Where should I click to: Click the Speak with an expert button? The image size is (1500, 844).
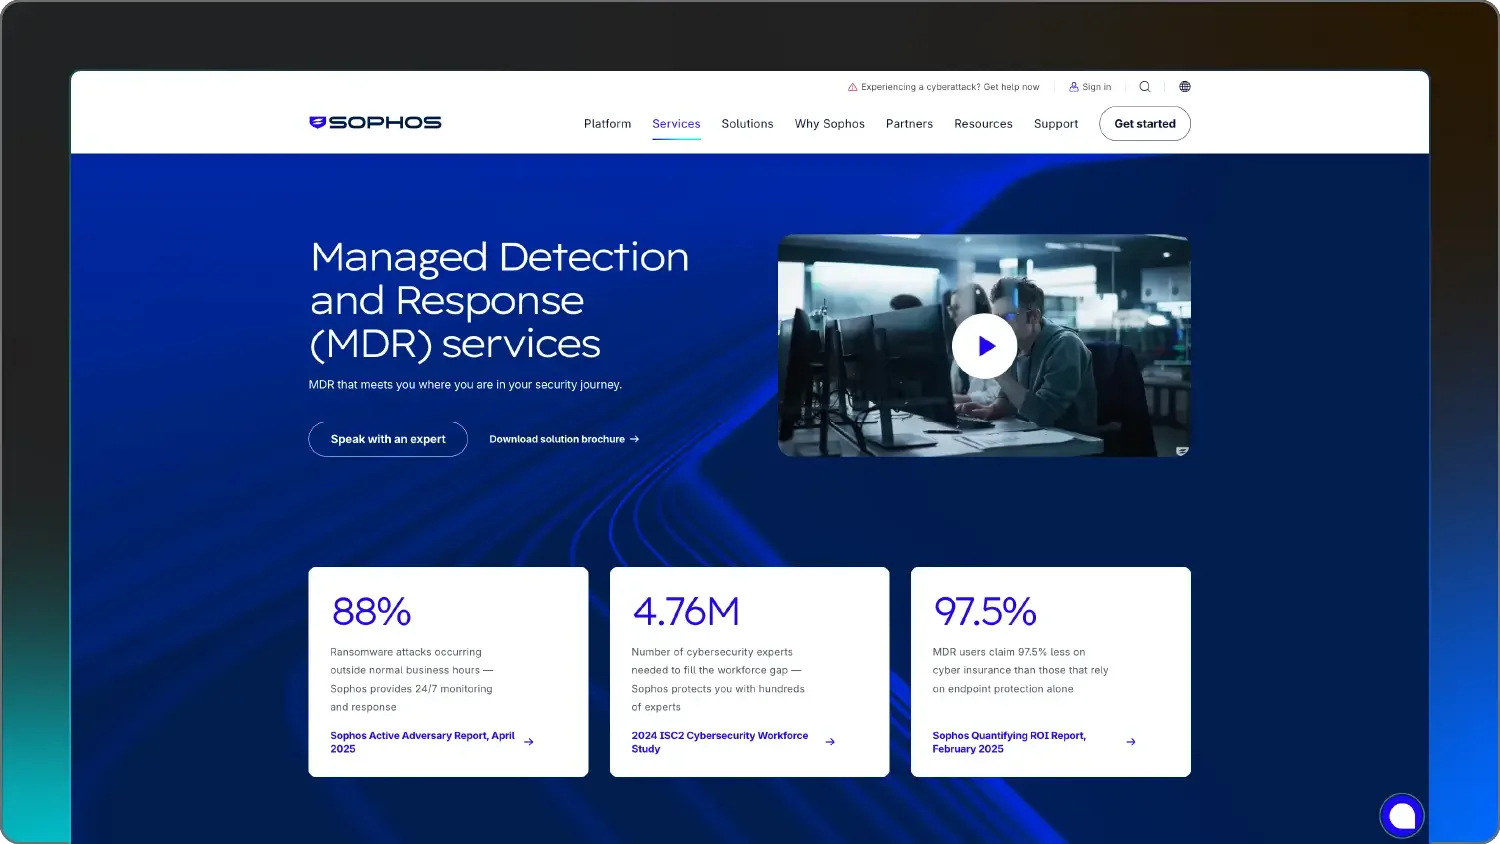coord(387,439)
